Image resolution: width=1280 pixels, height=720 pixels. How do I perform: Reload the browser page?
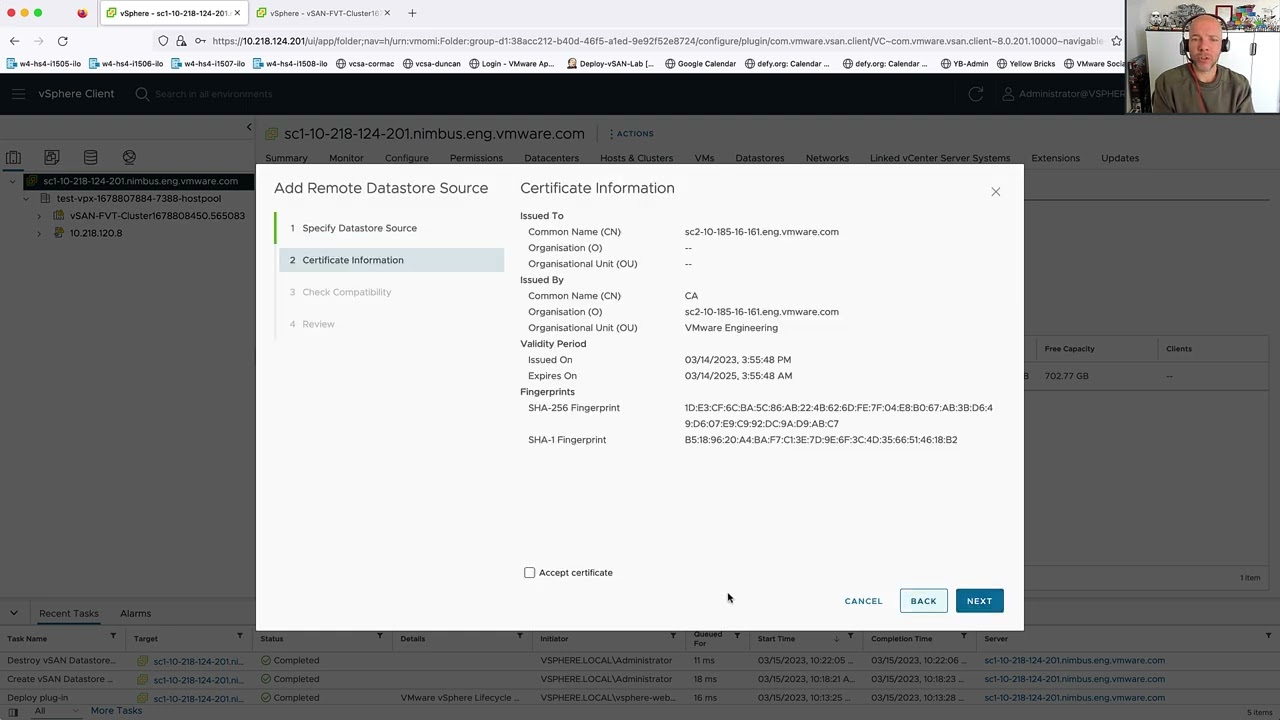pos(62,41)
